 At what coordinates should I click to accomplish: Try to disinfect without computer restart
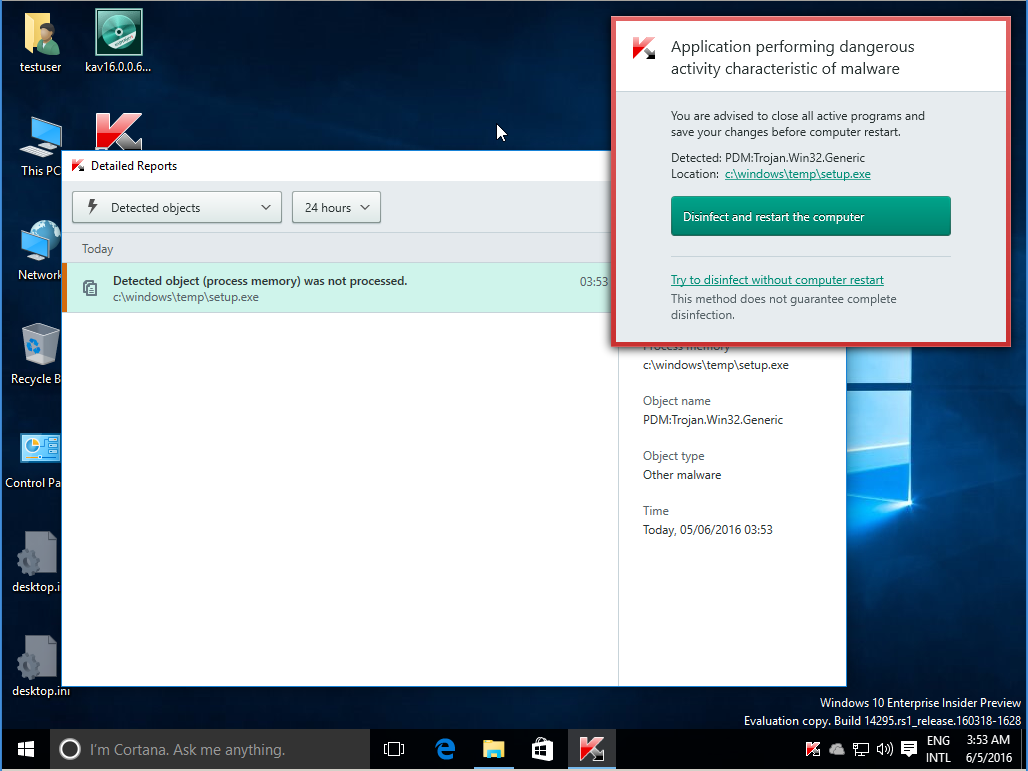[x=777, y=280]
